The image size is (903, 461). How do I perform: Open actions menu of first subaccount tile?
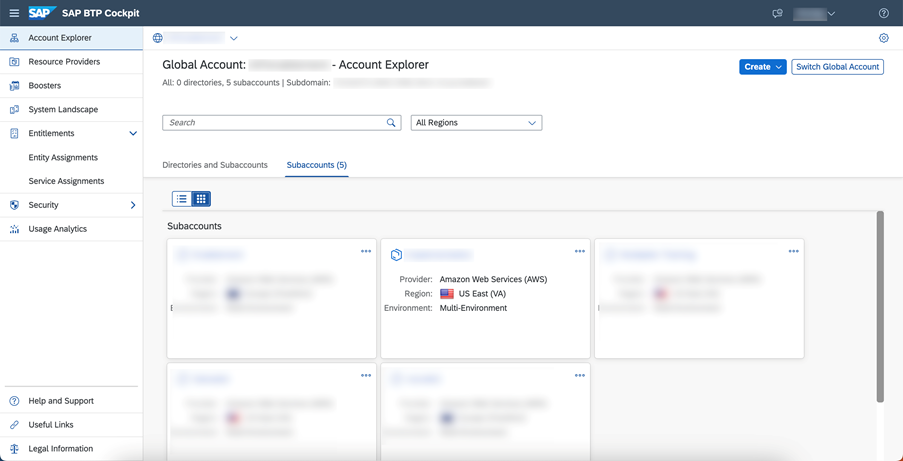pos(366,251)
